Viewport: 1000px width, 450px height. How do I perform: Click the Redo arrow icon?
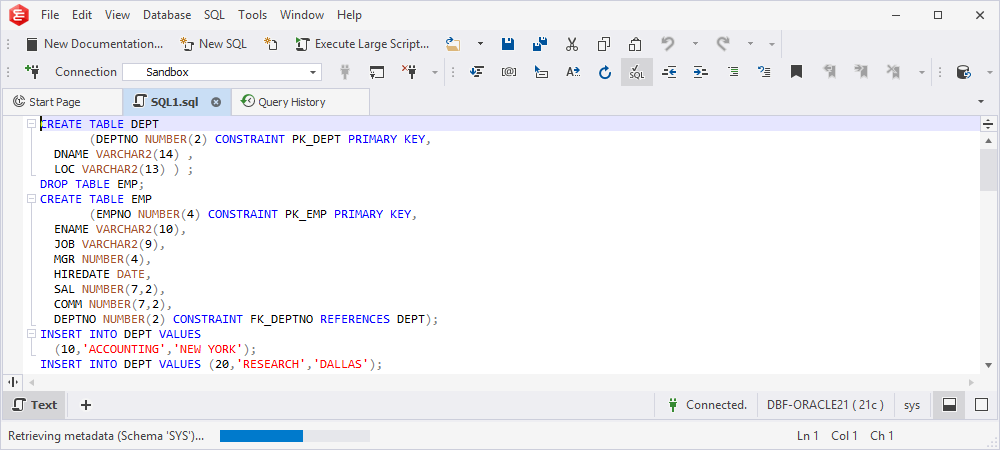[x=723, y=44]
